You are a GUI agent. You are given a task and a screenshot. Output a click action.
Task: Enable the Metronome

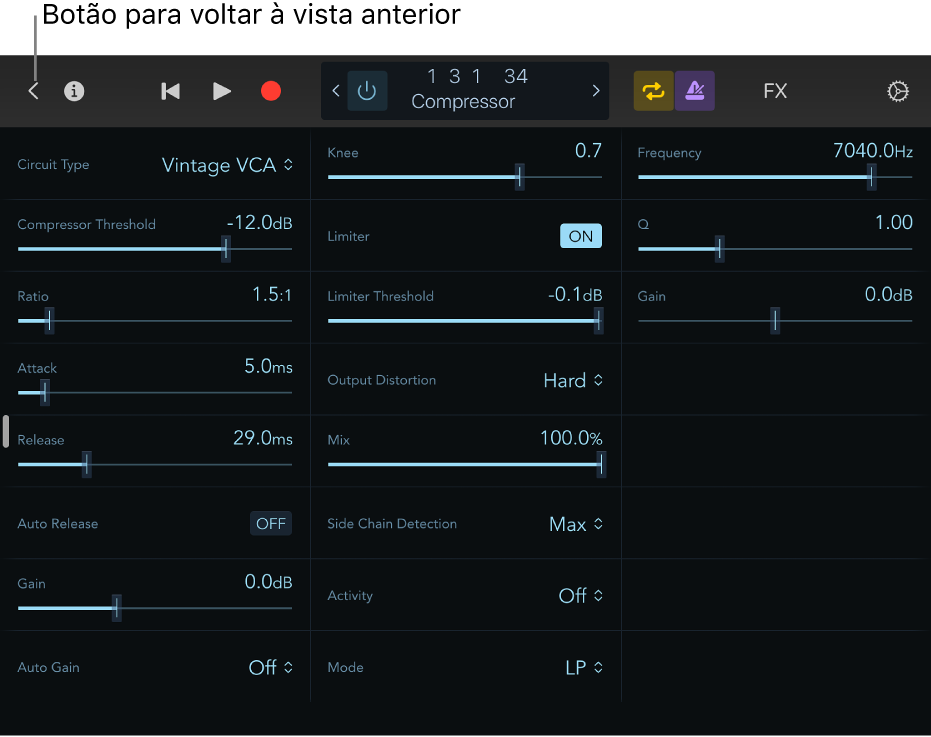693,90
